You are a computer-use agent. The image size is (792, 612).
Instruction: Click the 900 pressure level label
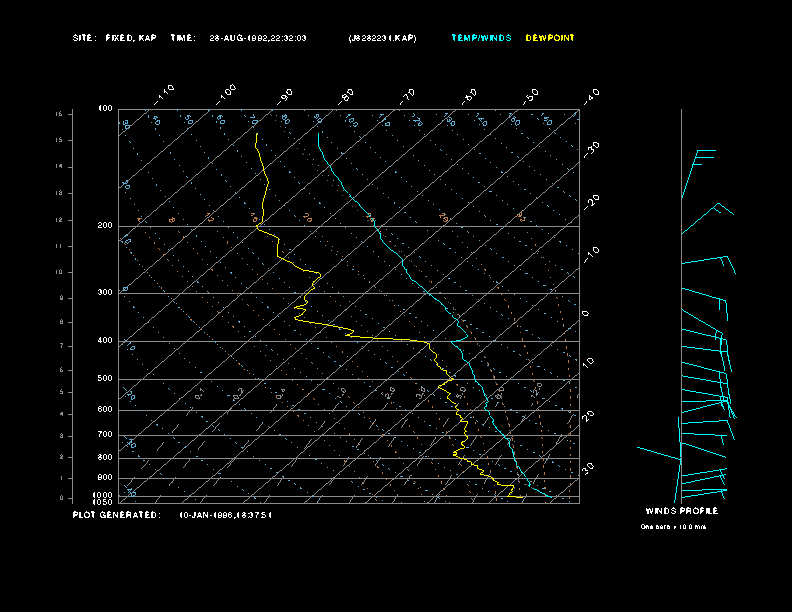tap(105, 477)
